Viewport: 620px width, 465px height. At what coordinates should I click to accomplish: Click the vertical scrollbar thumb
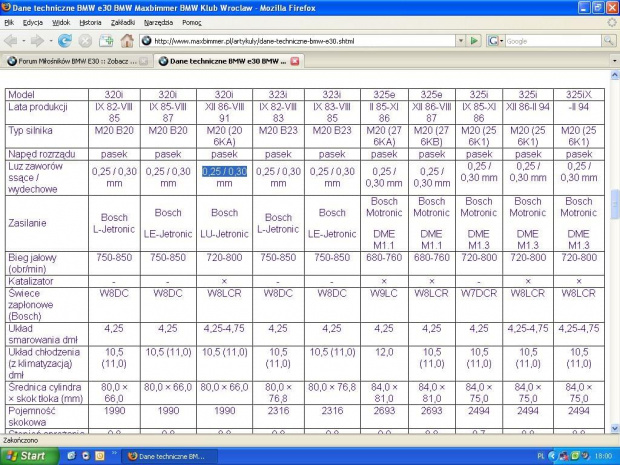pyautogui.click(x=615, y=204)
